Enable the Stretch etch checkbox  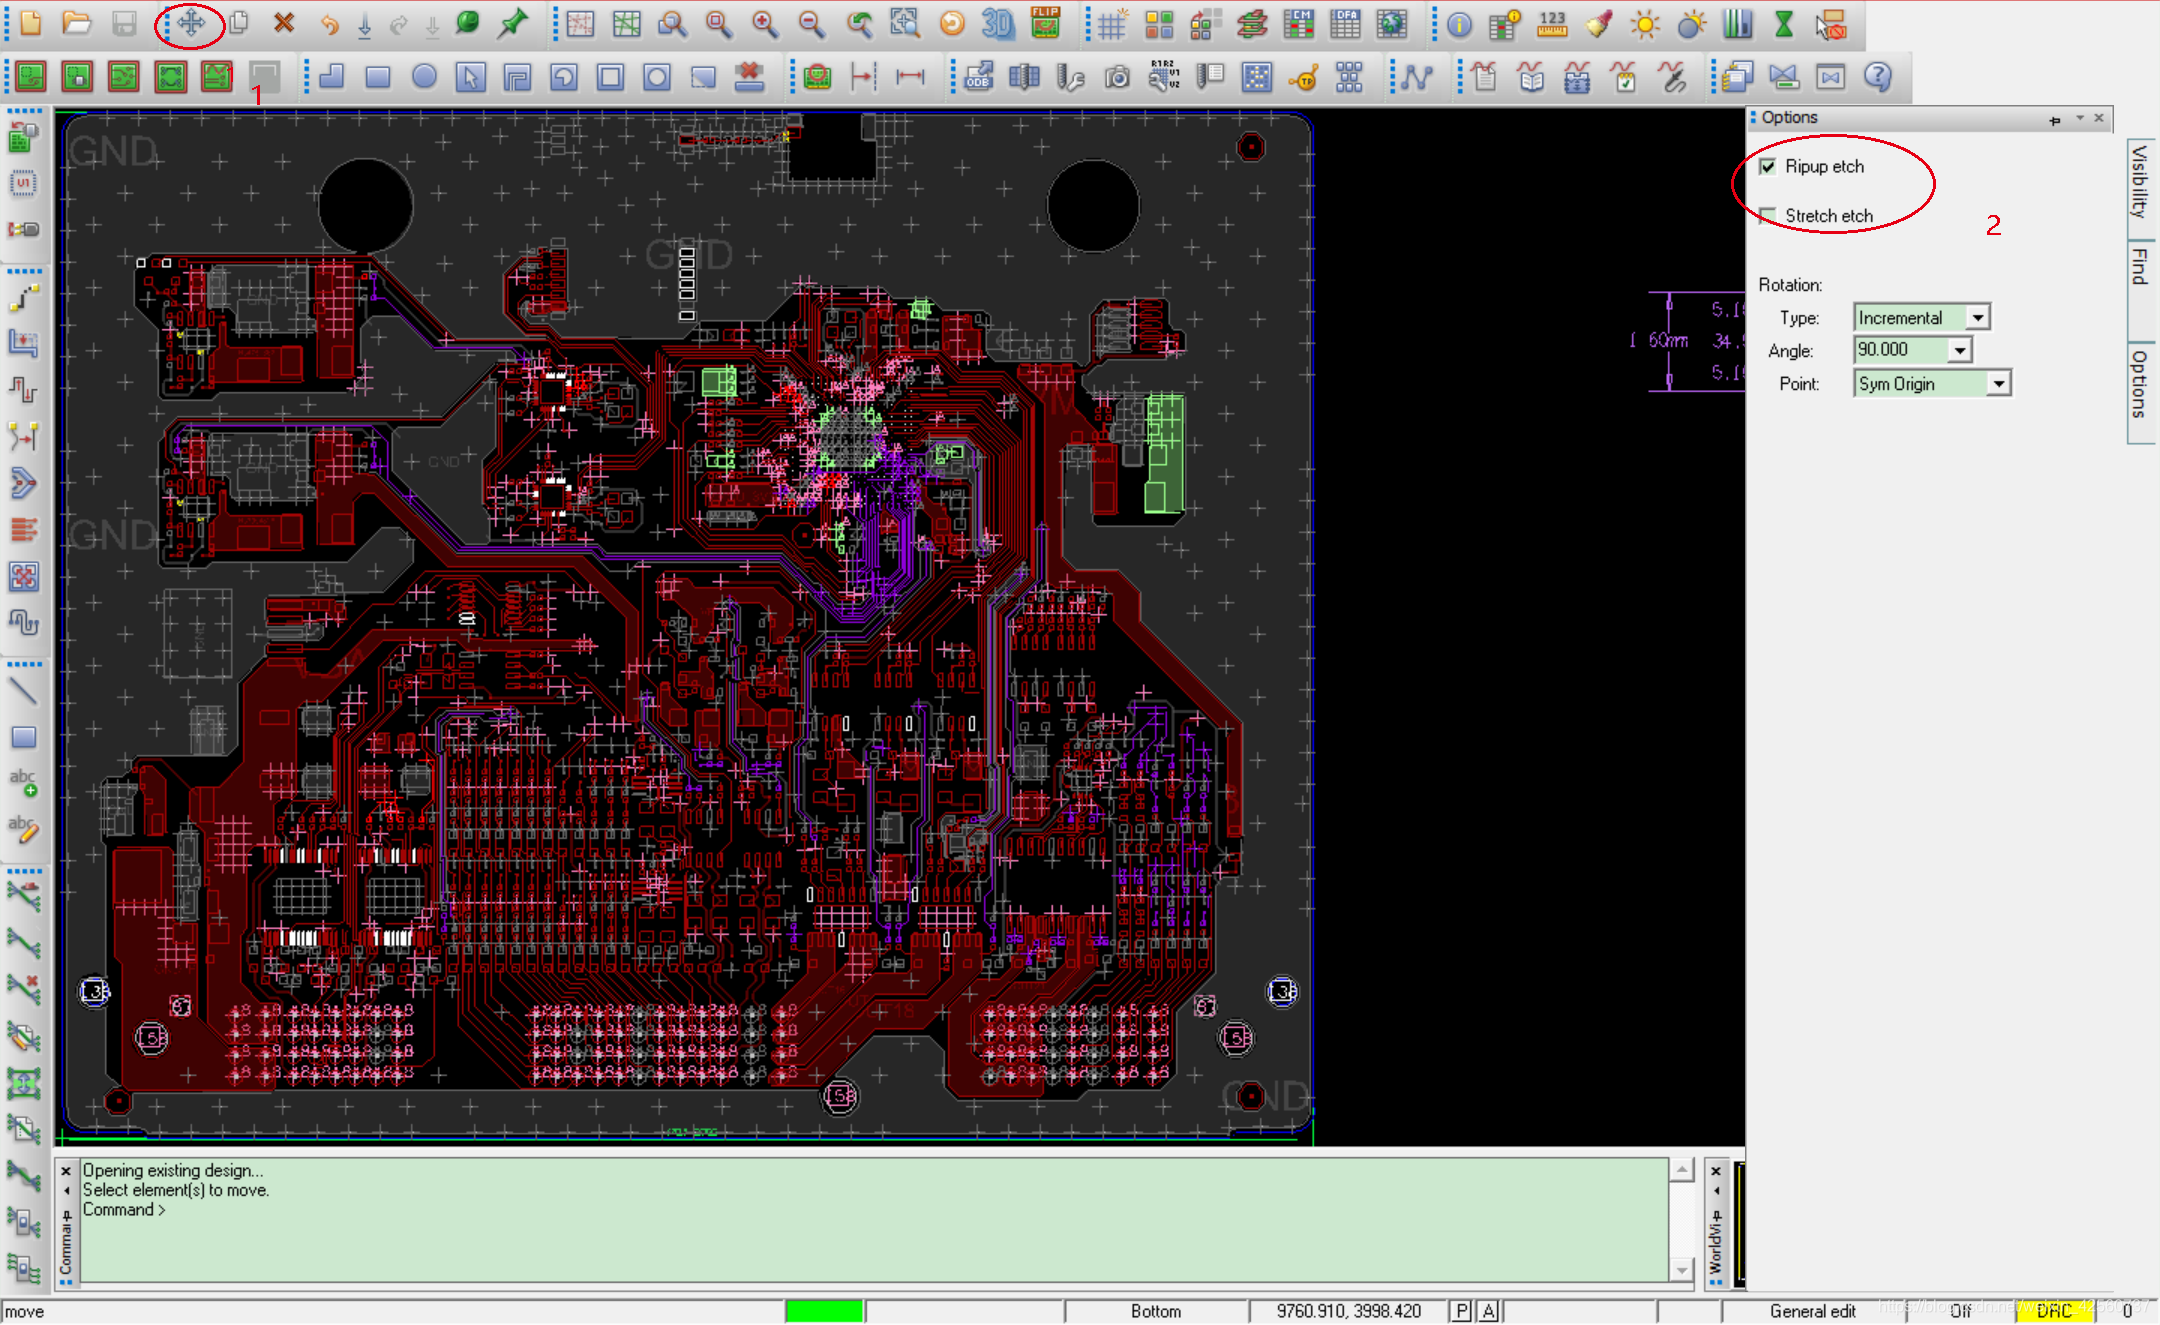coord(1768,215)
